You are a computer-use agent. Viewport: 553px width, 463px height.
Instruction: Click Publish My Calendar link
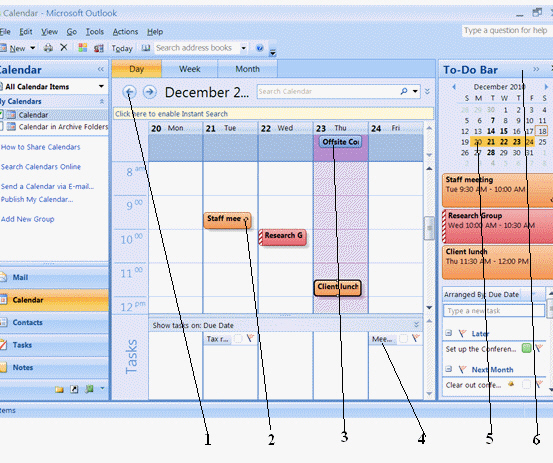pos(37,199)
